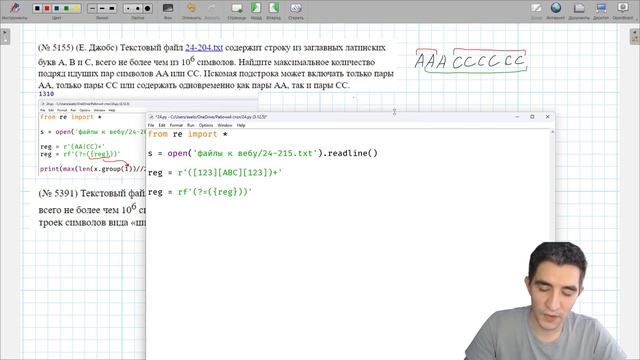The height and width of the screenshot is (360, 640).
Task: Clear the page with Стереть icon
Action: click(x=296, y=8)
